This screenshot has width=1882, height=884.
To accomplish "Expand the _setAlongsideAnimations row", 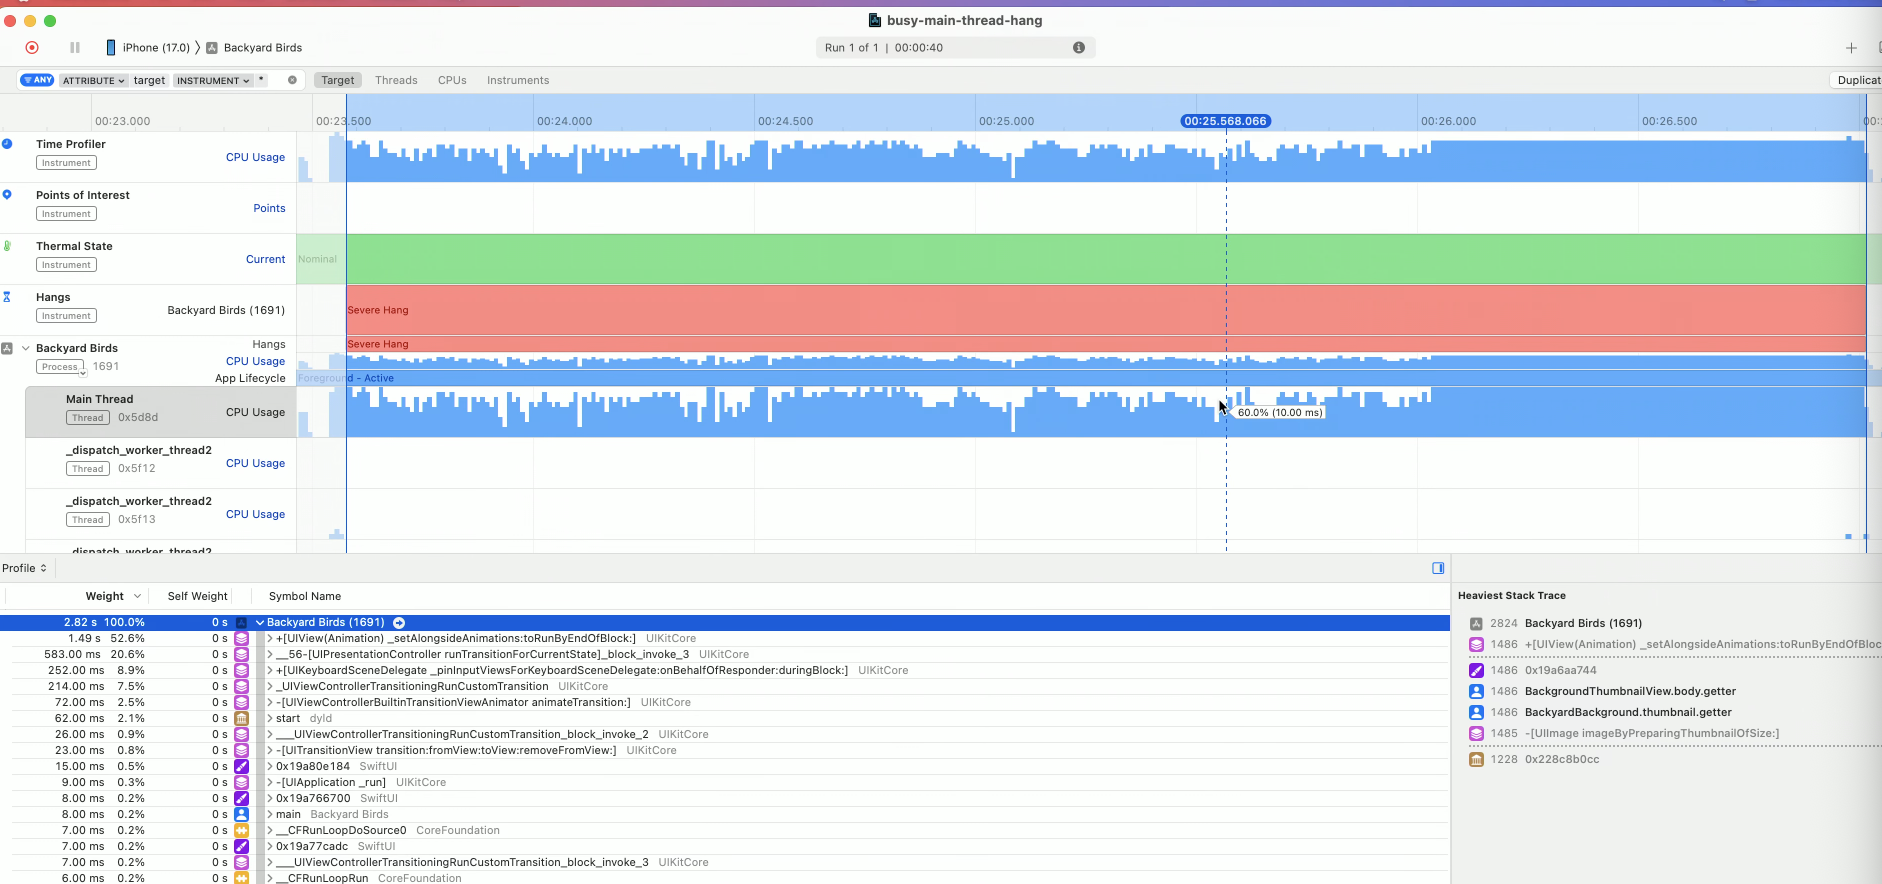I will point(270,638).
